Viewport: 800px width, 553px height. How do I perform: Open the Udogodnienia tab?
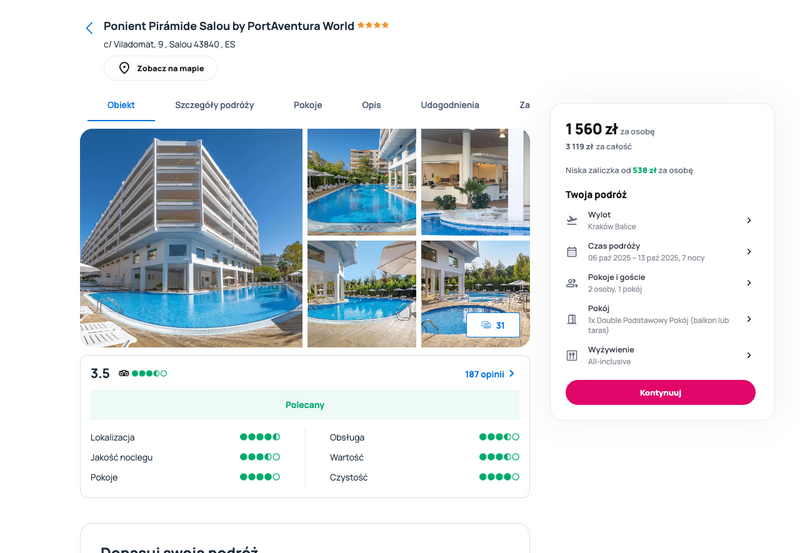(x=449, y=105)
